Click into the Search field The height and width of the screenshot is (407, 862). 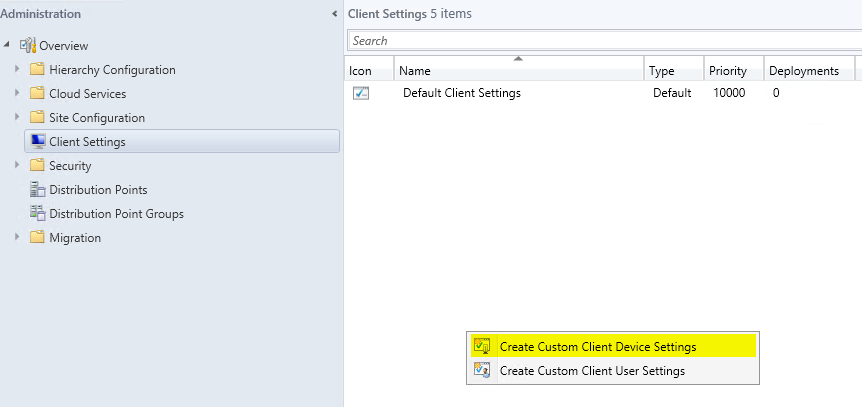tap(605, 41)
